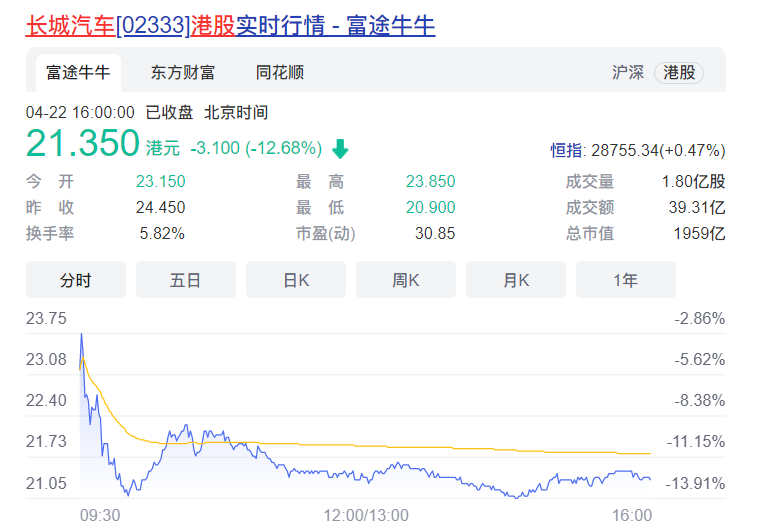
Task: Click the 23.08 price axis label
Action: (46, 360)
